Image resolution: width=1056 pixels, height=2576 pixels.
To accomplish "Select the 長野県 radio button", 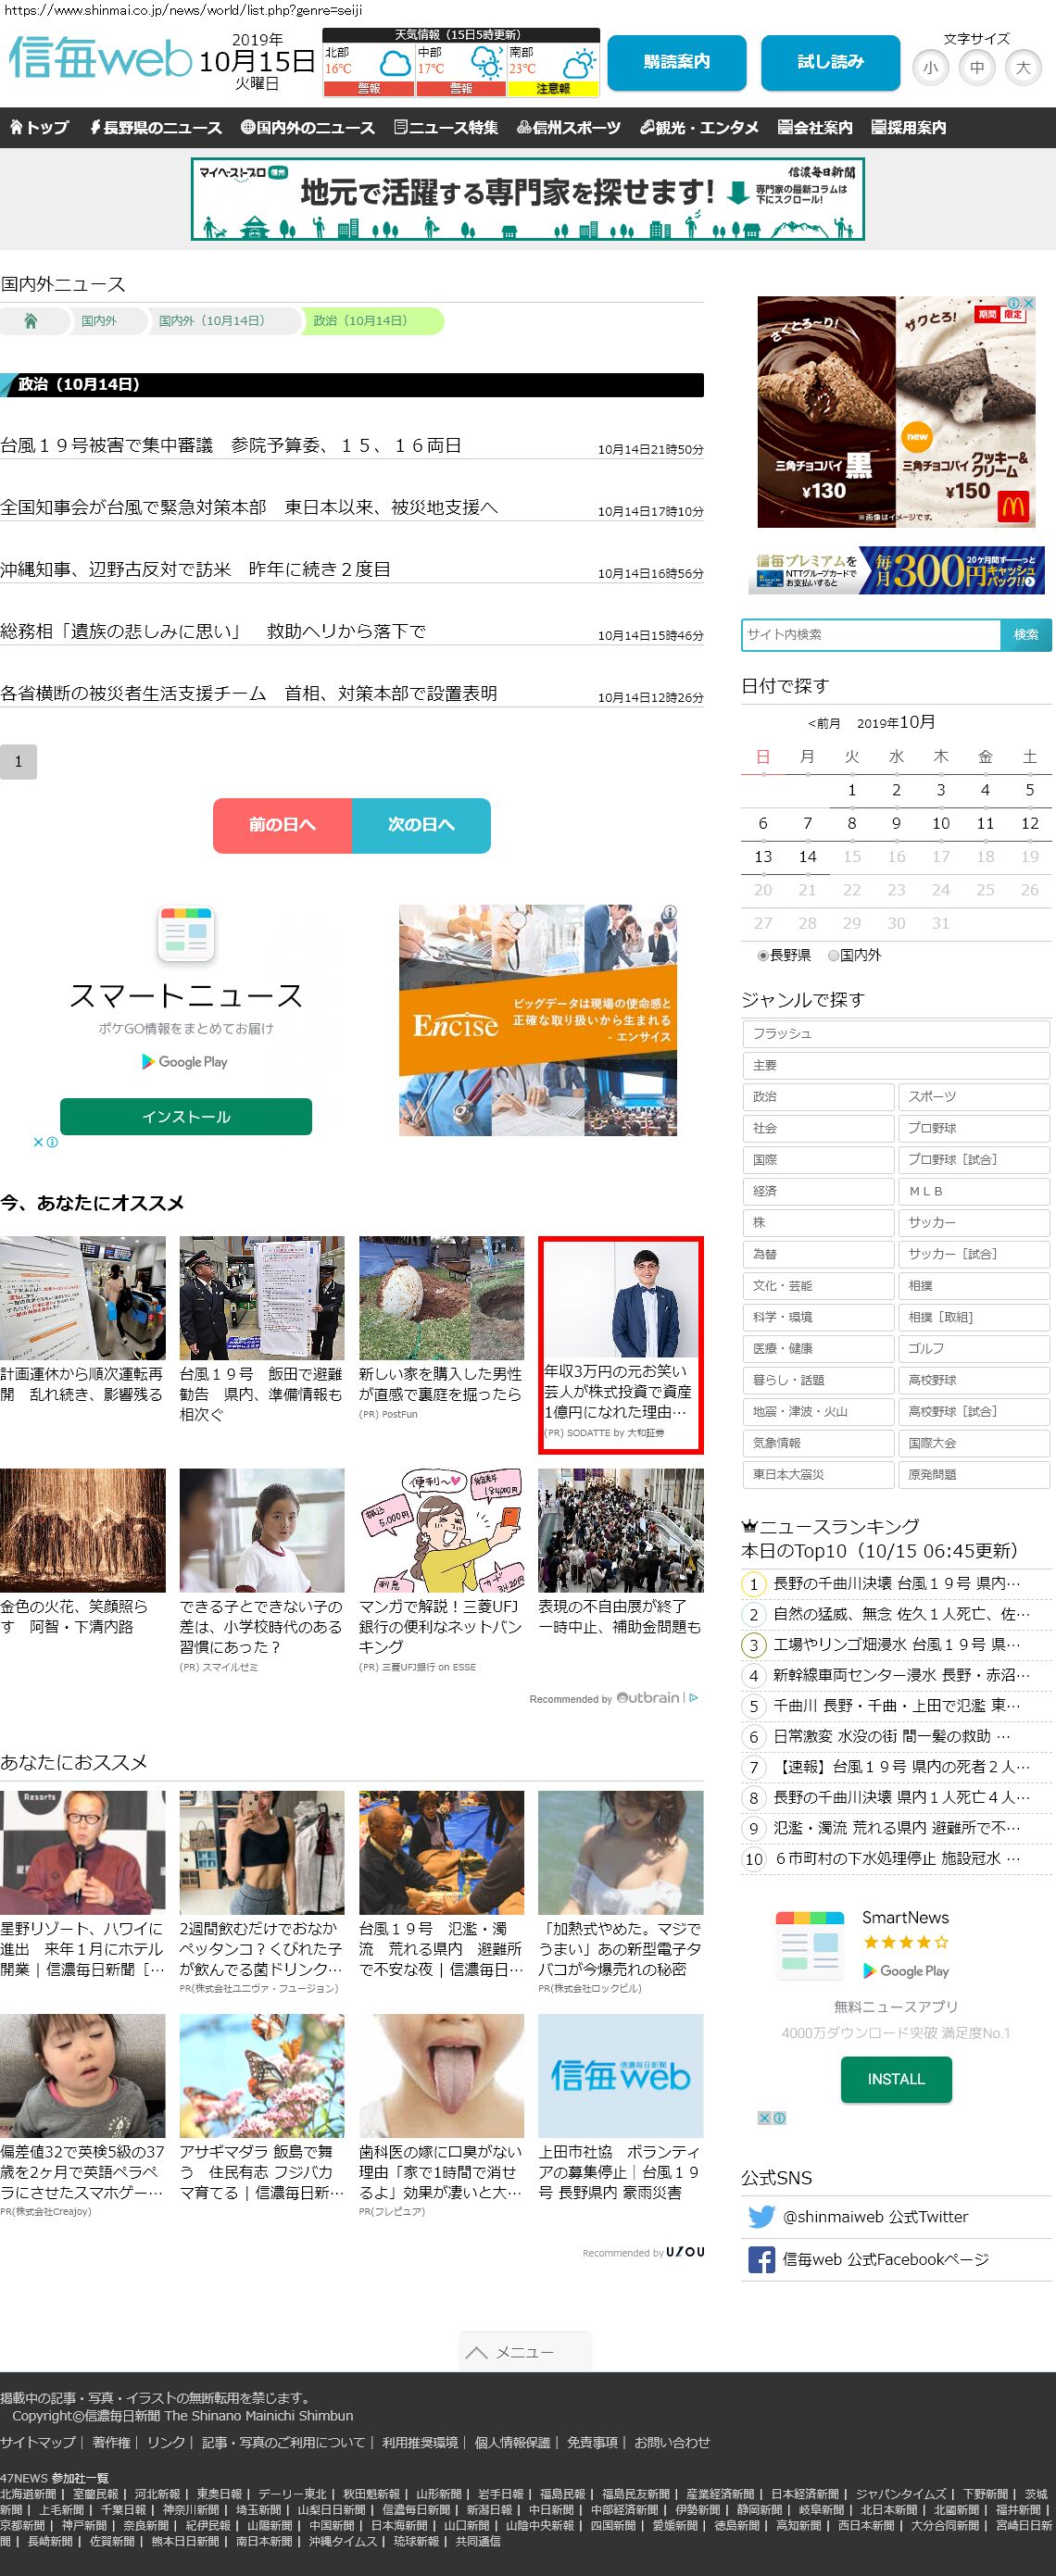I will pos(763,956).
